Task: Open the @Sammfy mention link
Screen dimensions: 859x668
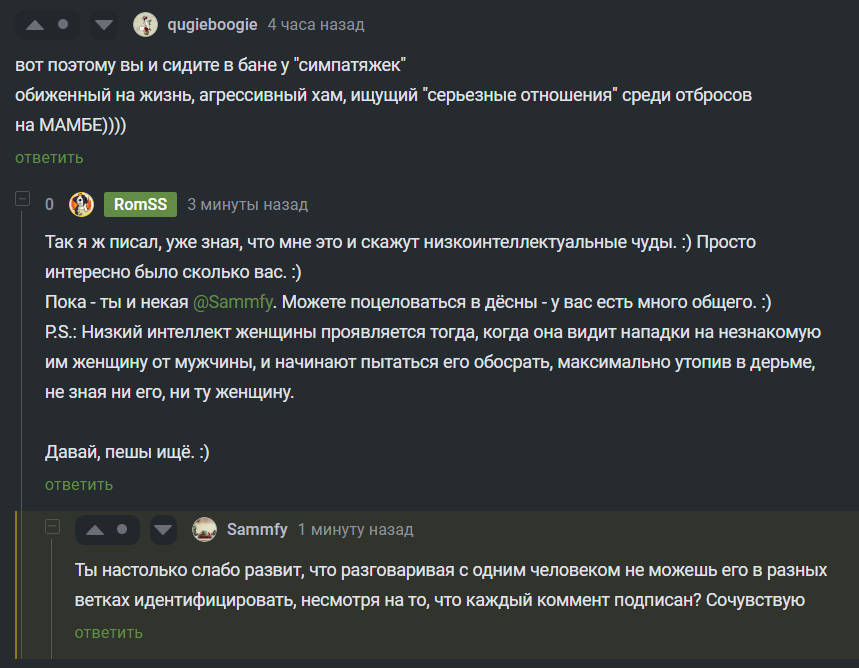Action: pos(233,302)
